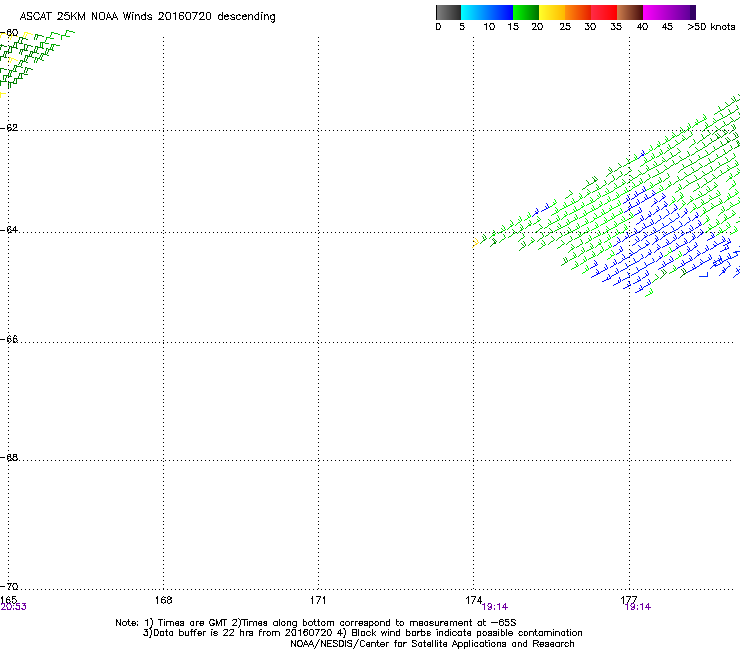Click the longitude label '171'
The image size is (740, 650).
(318, 600)
